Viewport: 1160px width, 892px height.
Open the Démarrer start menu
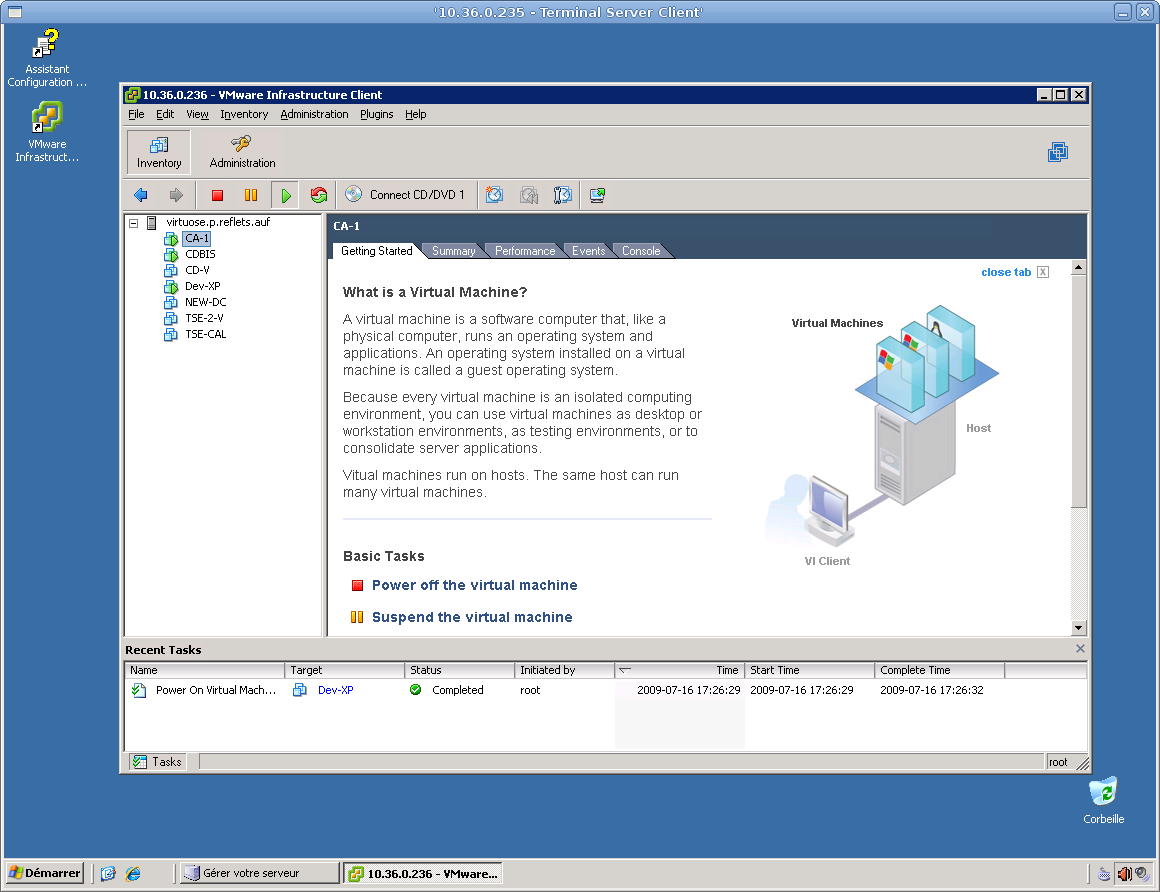coord(44,874)
